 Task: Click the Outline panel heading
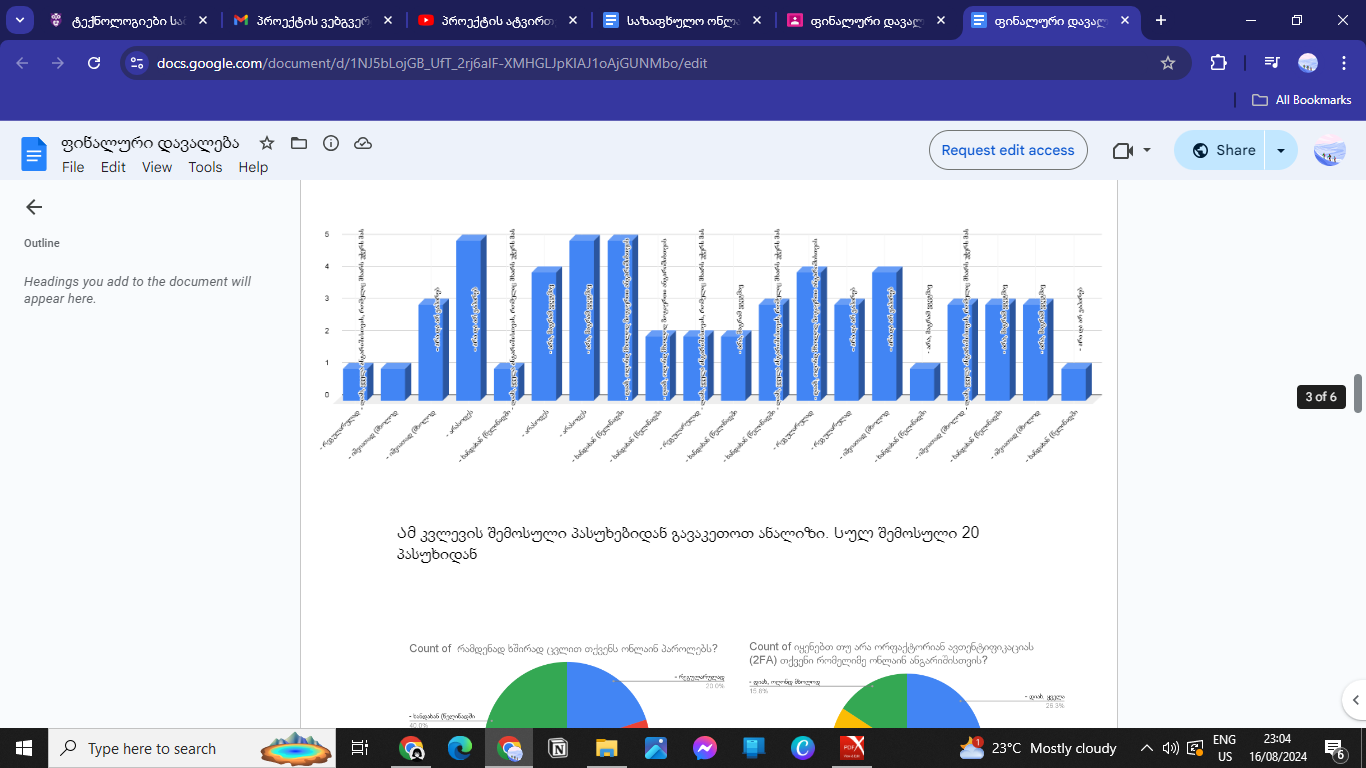[42, 243]
